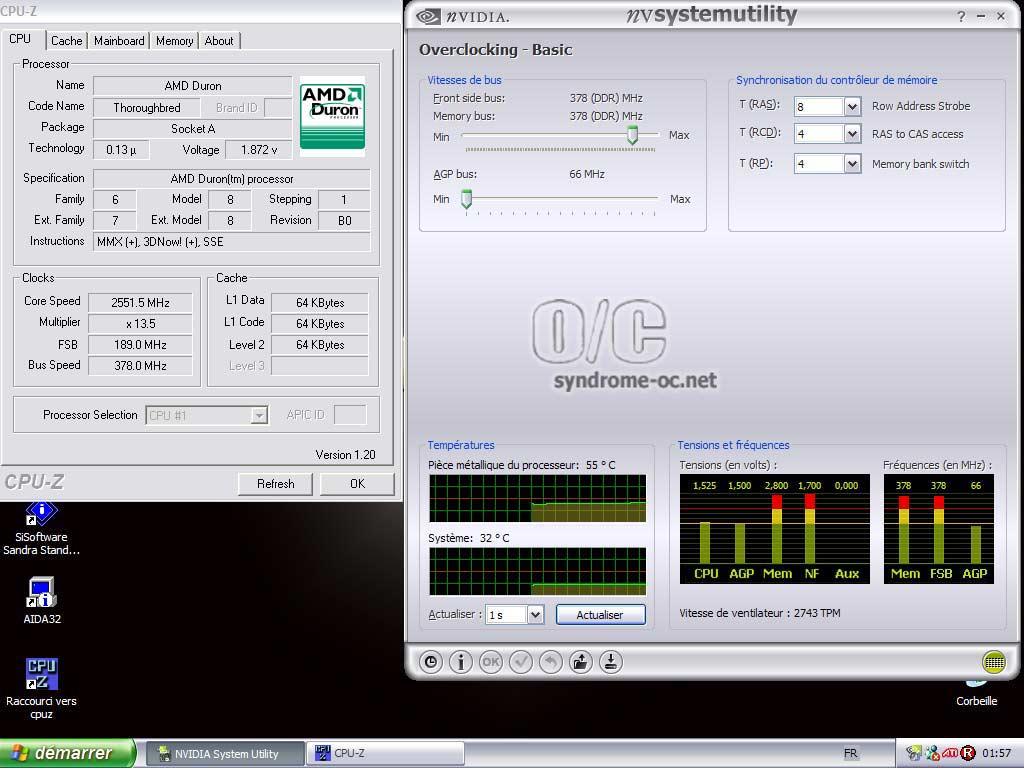
Task: Click the Vitesse de ventilateur 2743 TPM text
Action: [x=760, y=613]
